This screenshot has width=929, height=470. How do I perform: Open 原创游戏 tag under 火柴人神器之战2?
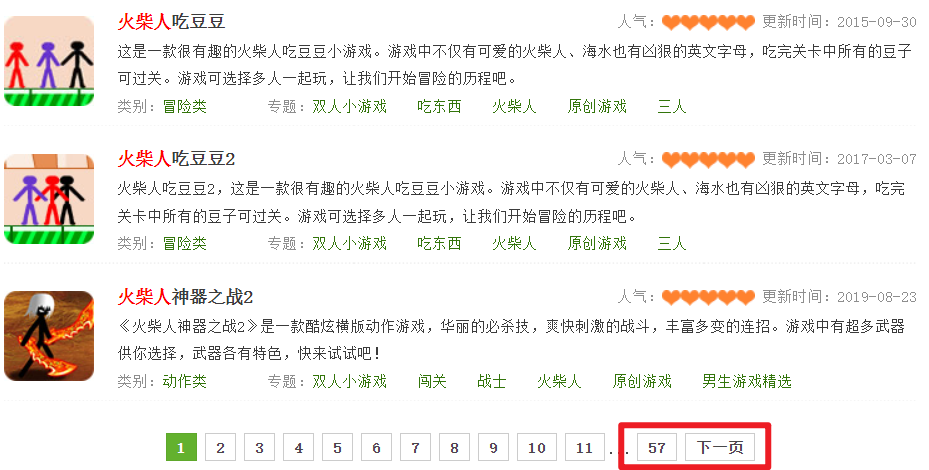point(642,381)
